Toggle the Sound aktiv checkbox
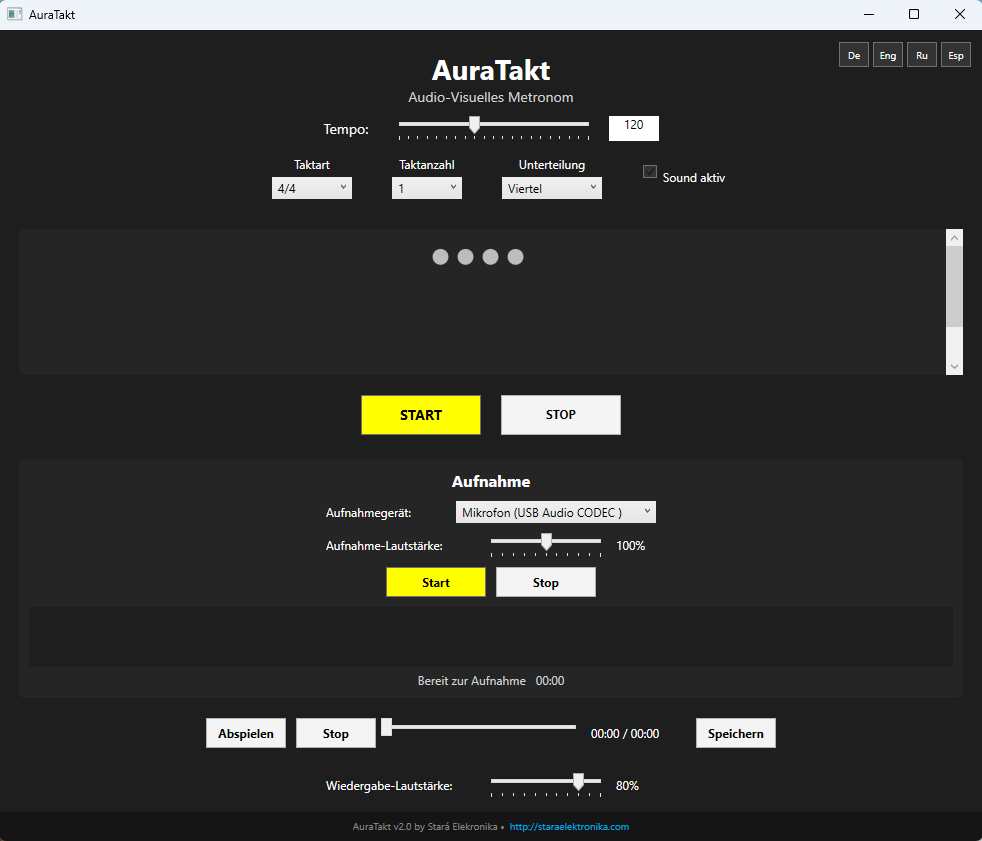Viewport: 982px width, 841px height. coord(649,172)
